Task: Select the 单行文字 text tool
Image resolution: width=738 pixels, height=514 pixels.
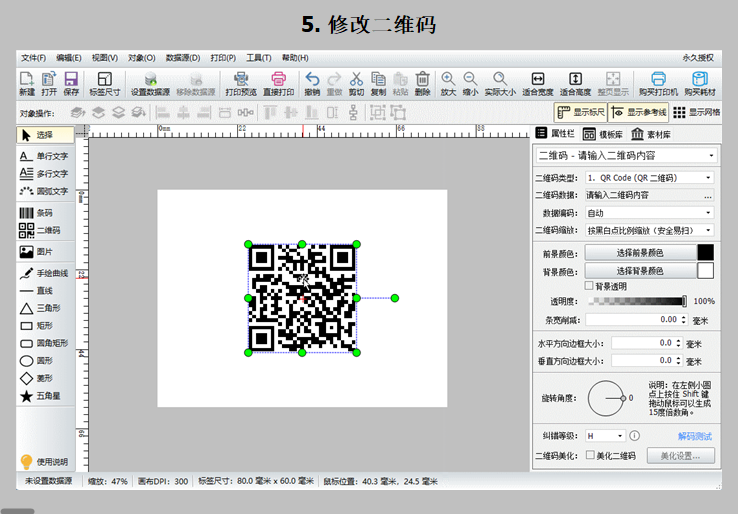Action: click(x=45, y=156)
